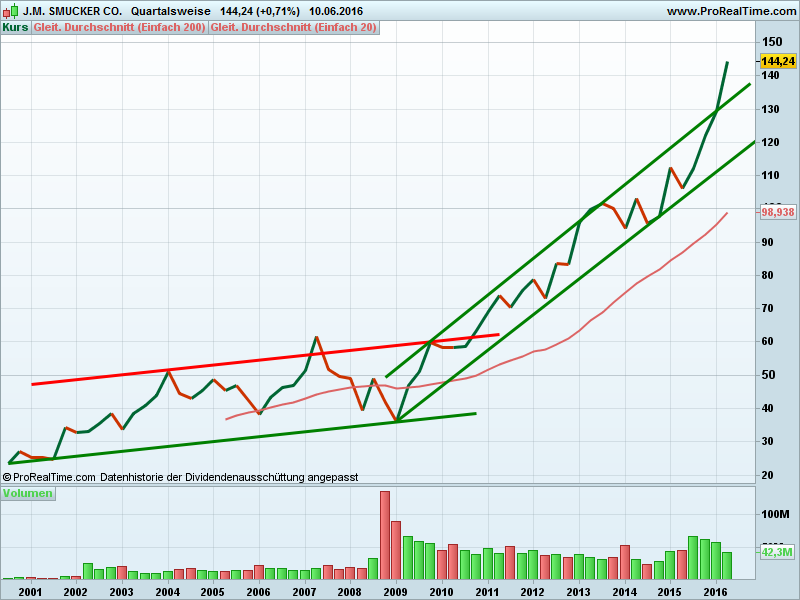Click the 2009 year label on the time axis

pos(396,592)
